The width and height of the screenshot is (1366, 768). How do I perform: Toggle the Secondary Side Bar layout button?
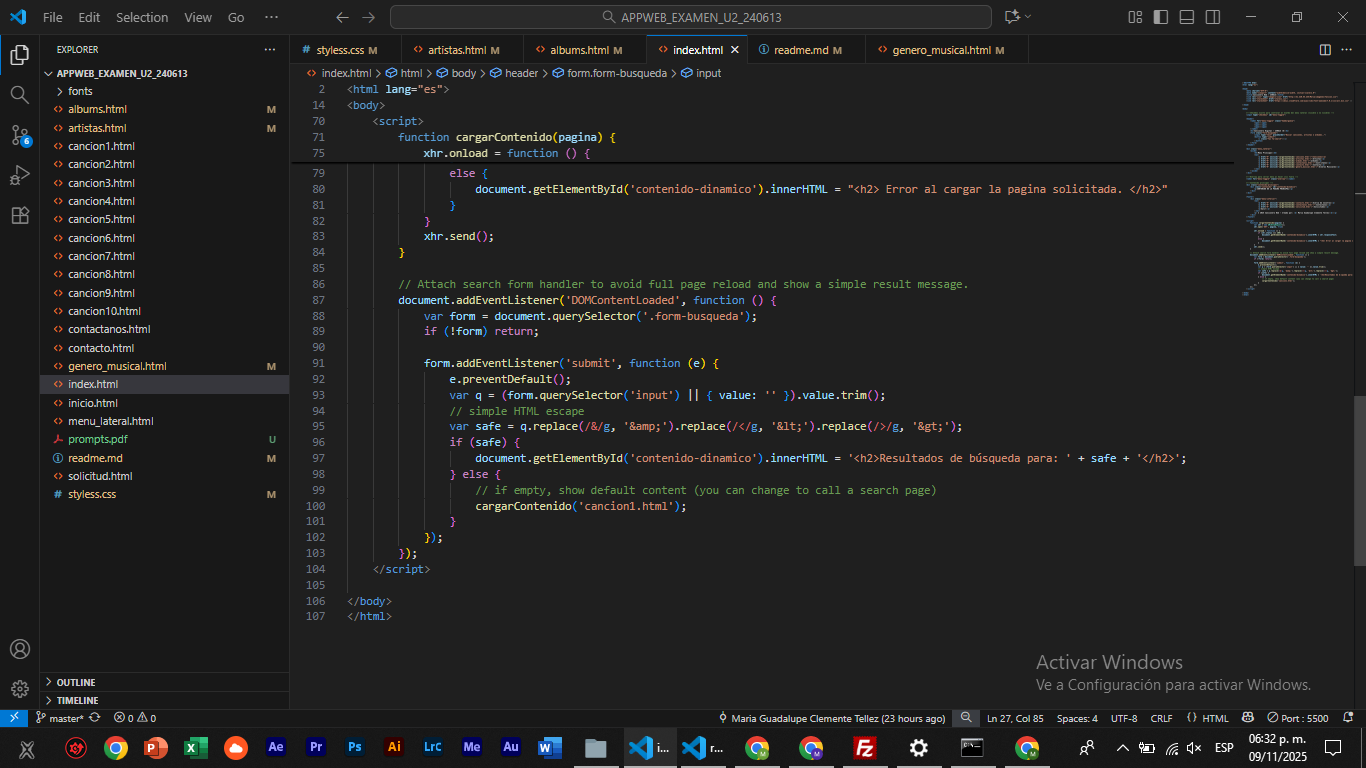tap(1212, 17)
